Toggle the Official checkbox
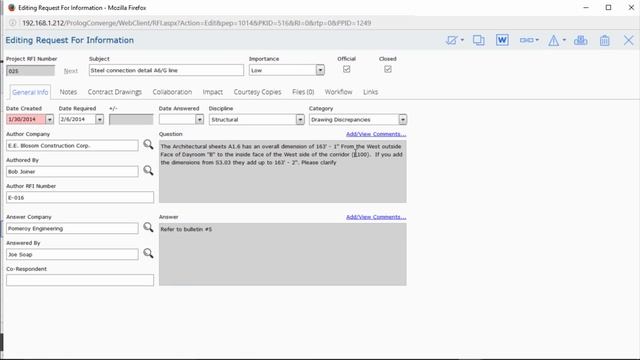This screenshot has height=360, width=640. pos(347,69)
